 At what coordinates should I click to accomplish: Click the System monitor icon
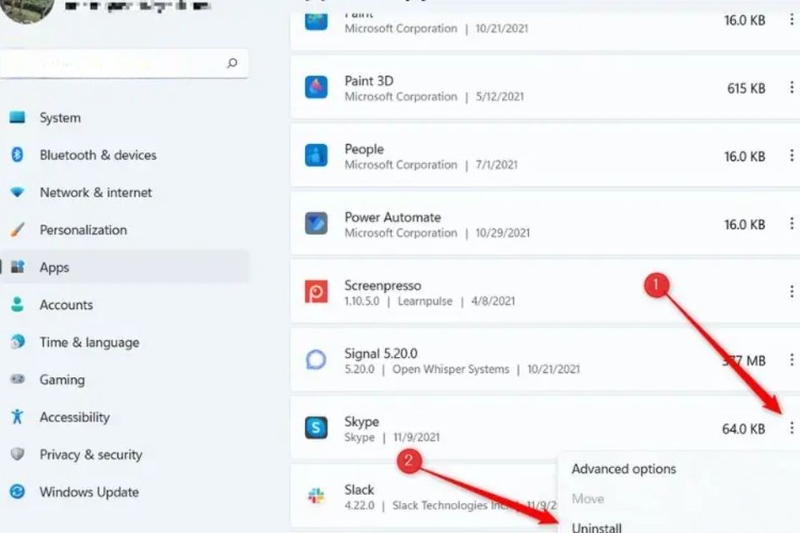click(x=17, y=118)
